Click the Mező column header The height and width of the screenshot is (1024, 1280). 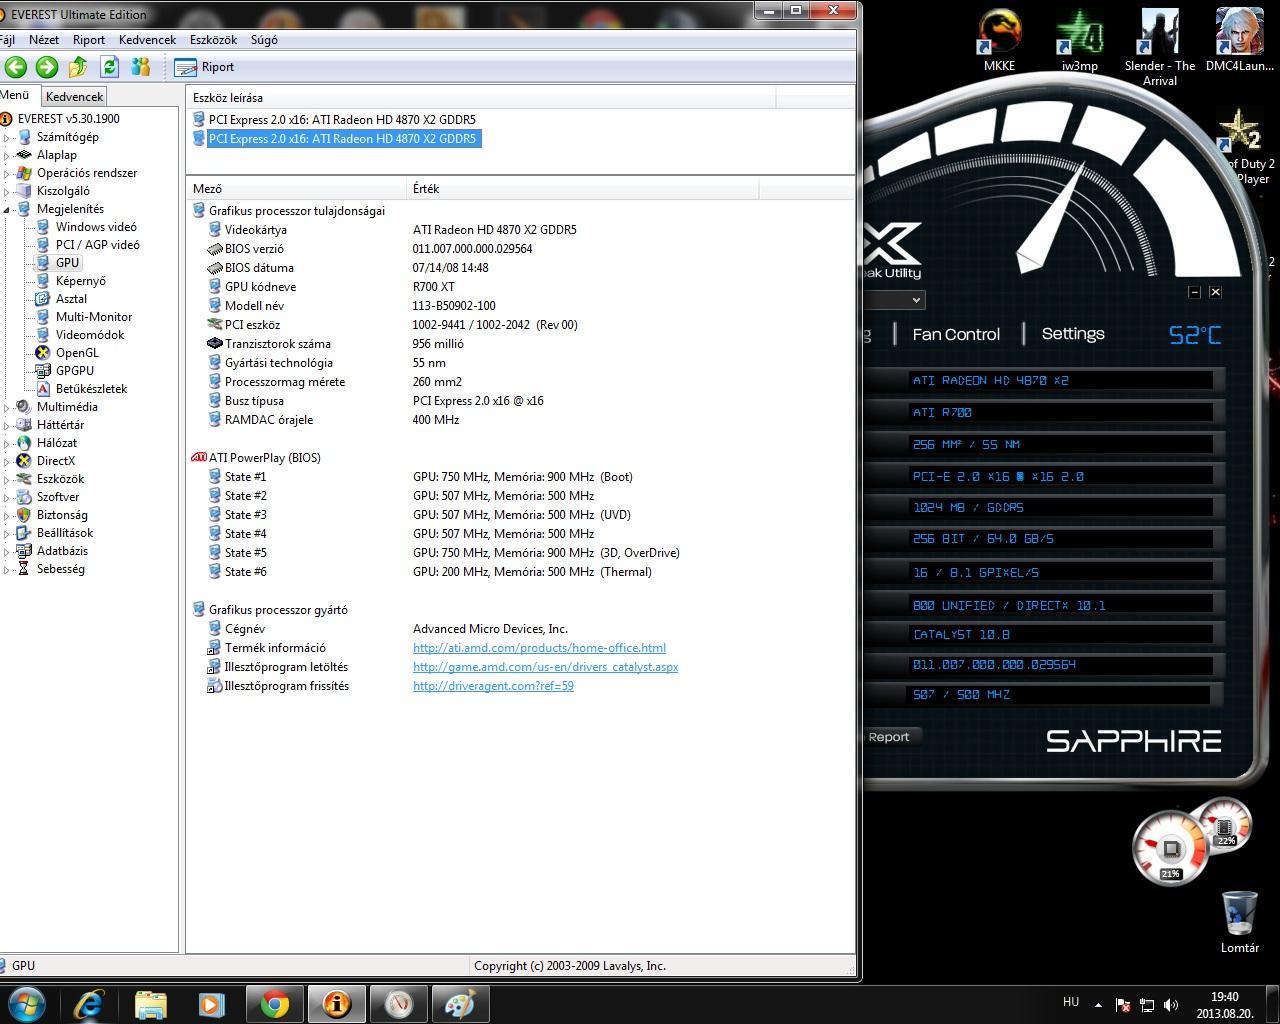pos(298,188)
